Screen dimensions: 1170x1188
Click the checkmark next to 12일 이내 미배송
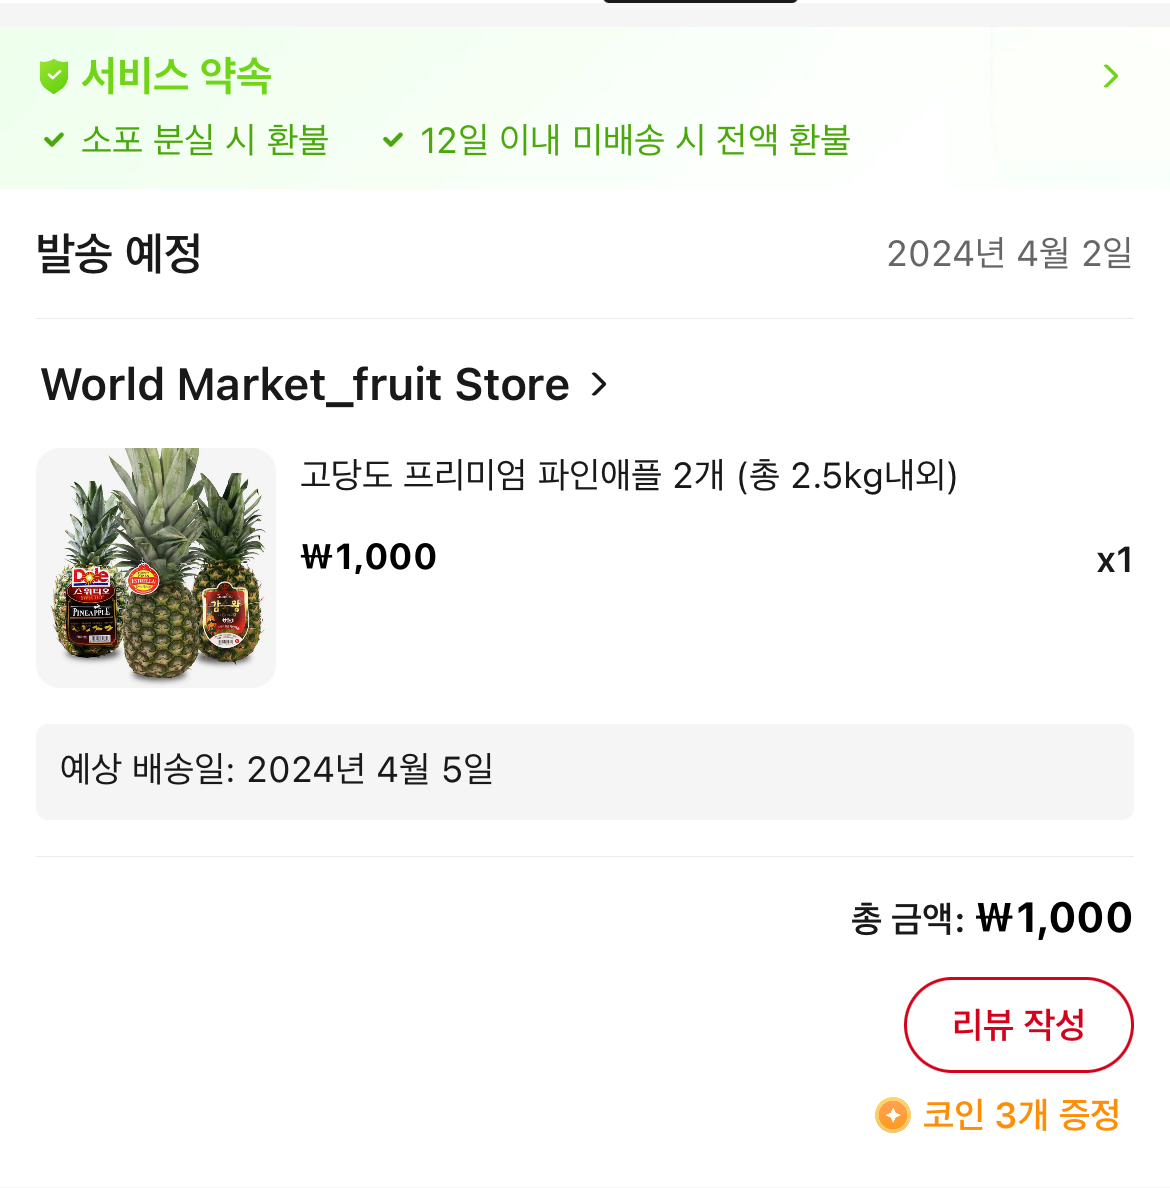click(393, 140)
